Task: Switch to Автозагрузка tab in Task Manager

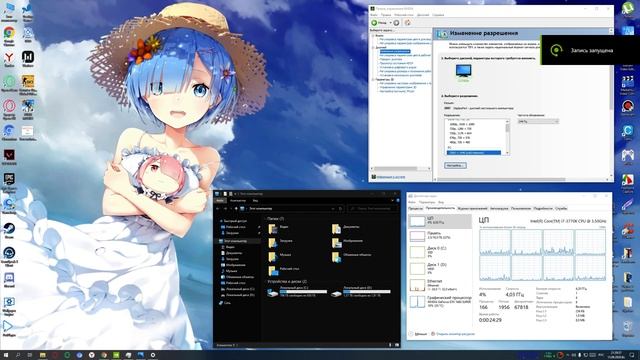Action: 499,209
